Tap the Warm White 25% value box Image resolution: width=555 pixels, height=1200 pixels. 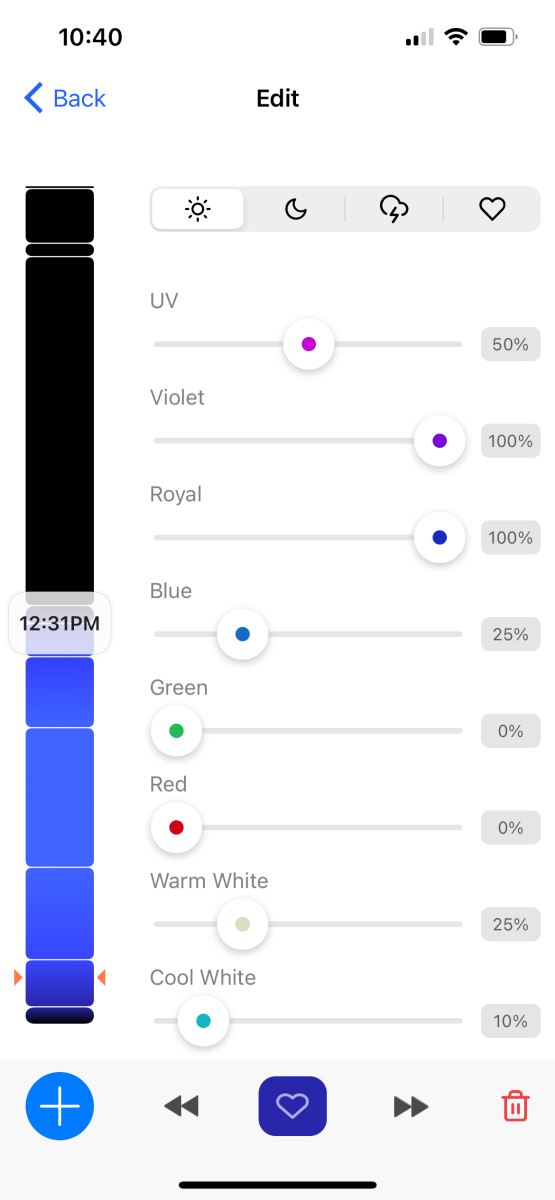510,925
